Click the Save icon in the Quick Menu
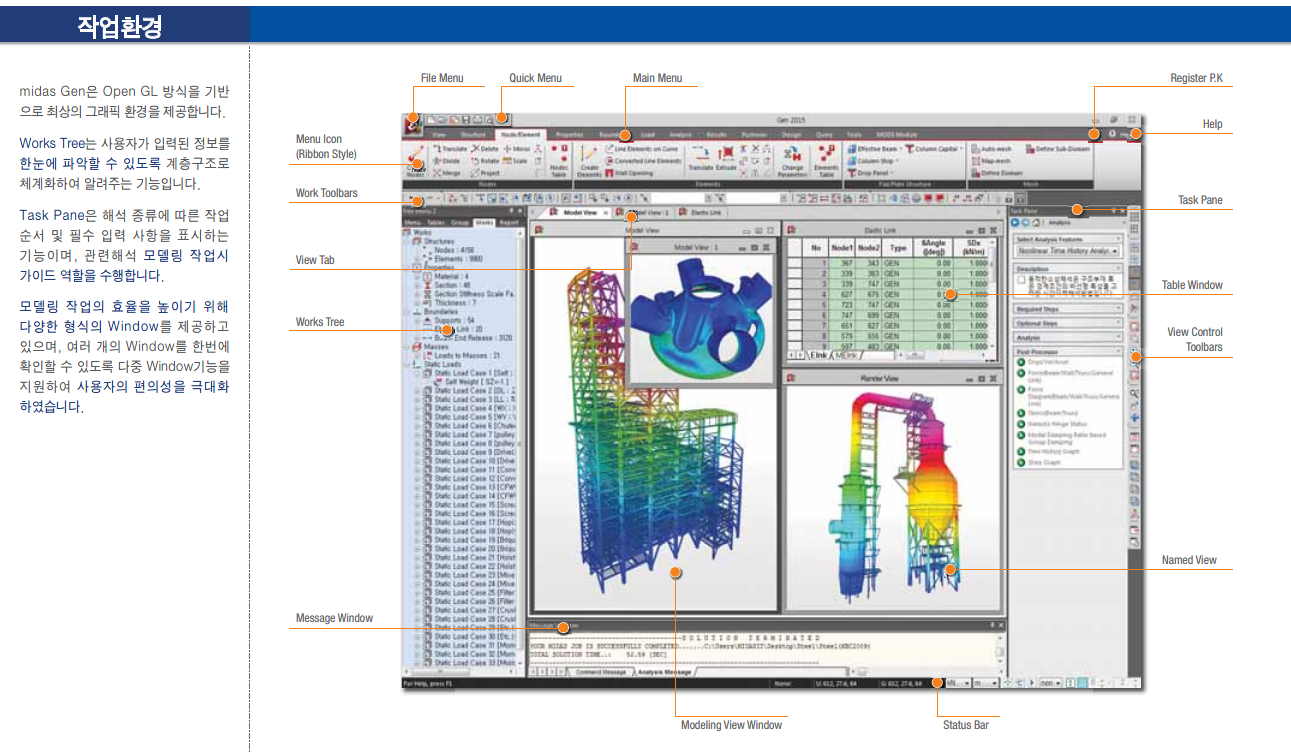 click(466, 119)
